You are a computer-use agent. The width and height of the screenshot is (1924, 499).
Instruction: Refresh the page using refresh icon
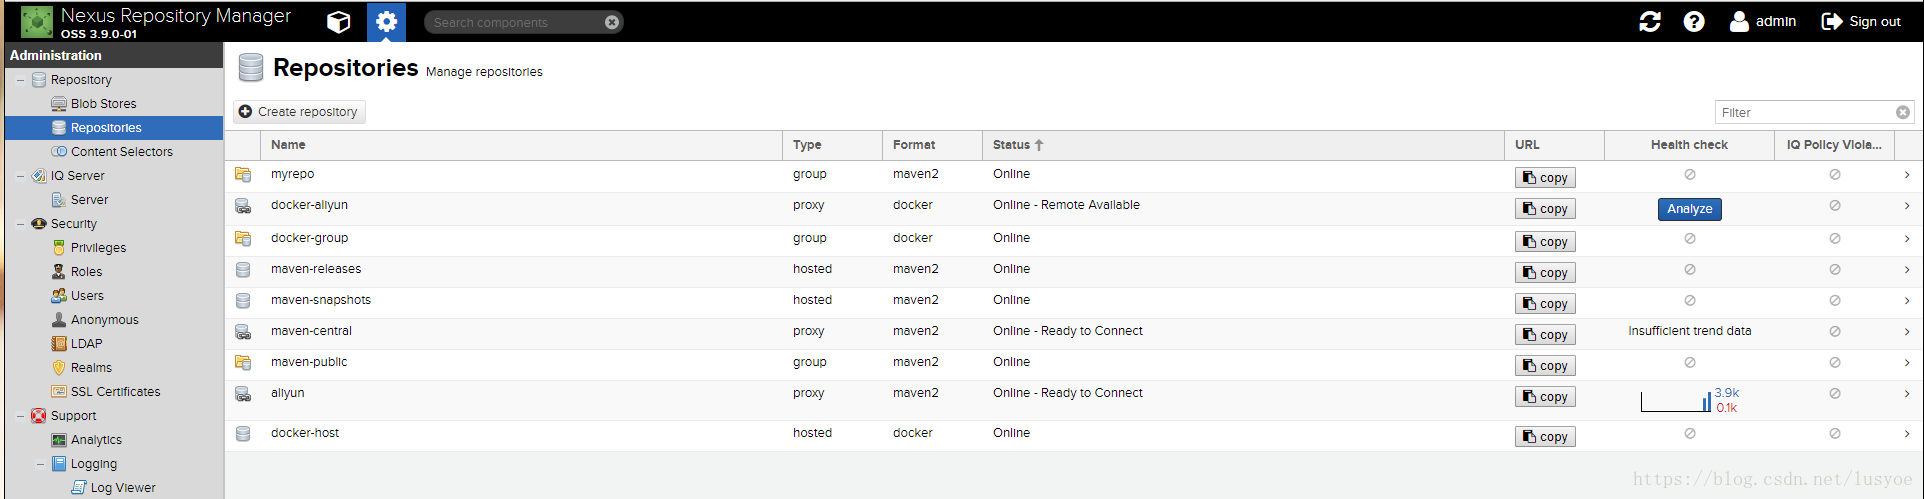pyautogui.click(x=1650, y=21)
